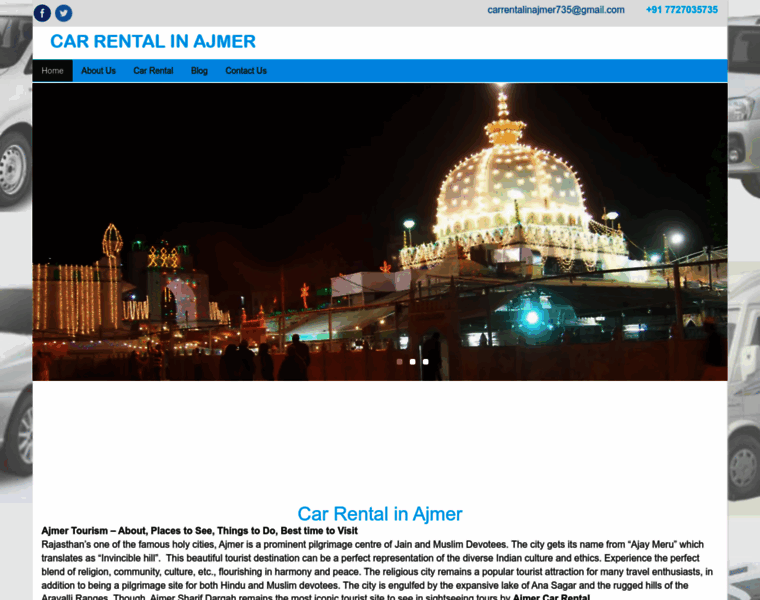760x600 pixels.
Task: Select the third slider pagination dot
Action: 426,362
